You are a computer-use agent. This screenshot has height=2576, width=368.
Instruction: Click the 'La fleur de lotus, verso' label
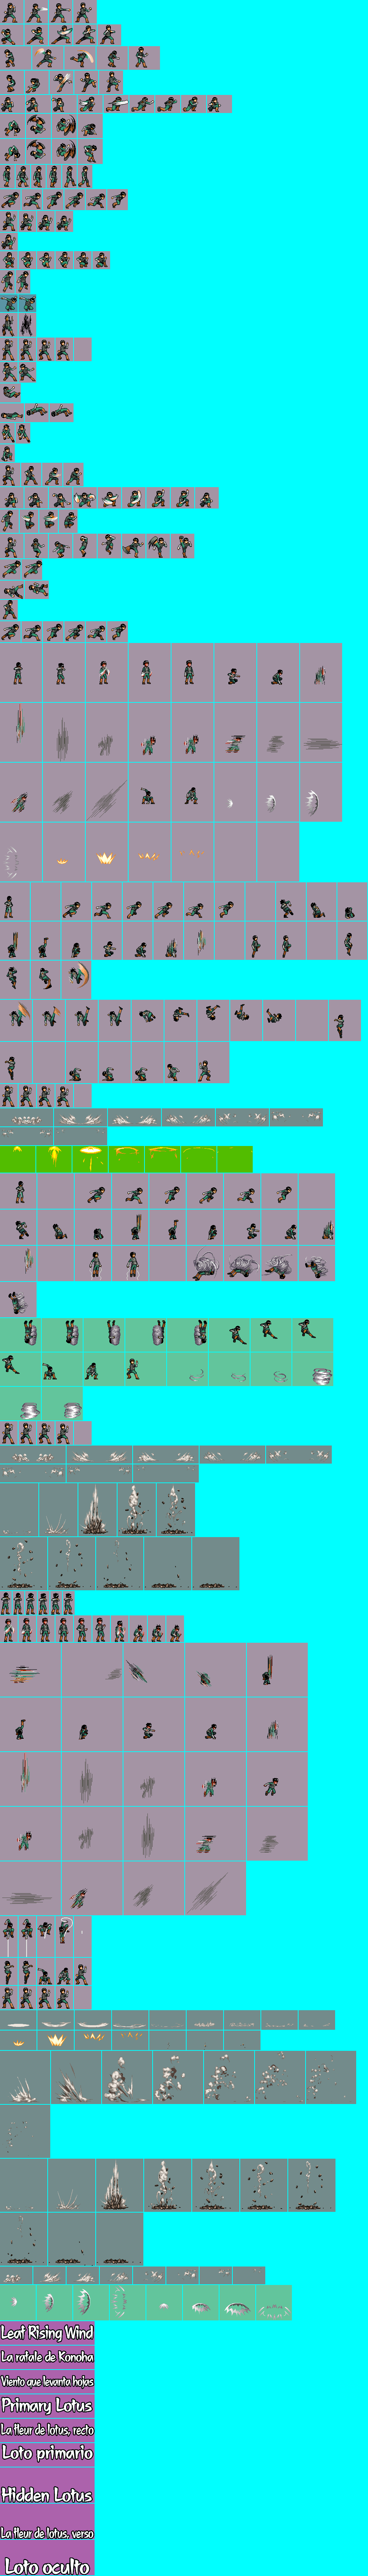pos(47,2533)
